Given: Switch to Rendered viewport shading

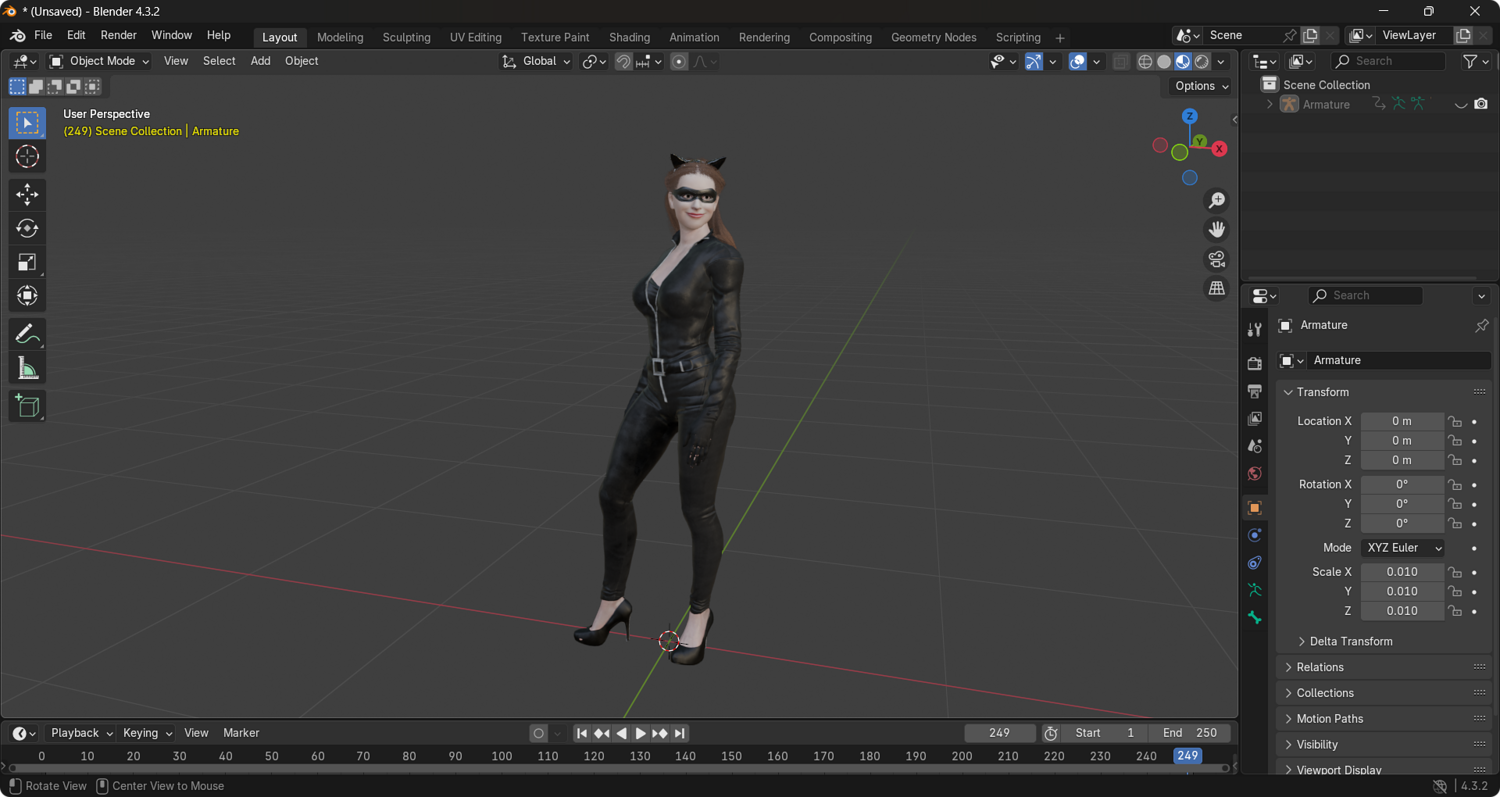Looking at the screenshot, I should click(x=1202, y=62).
